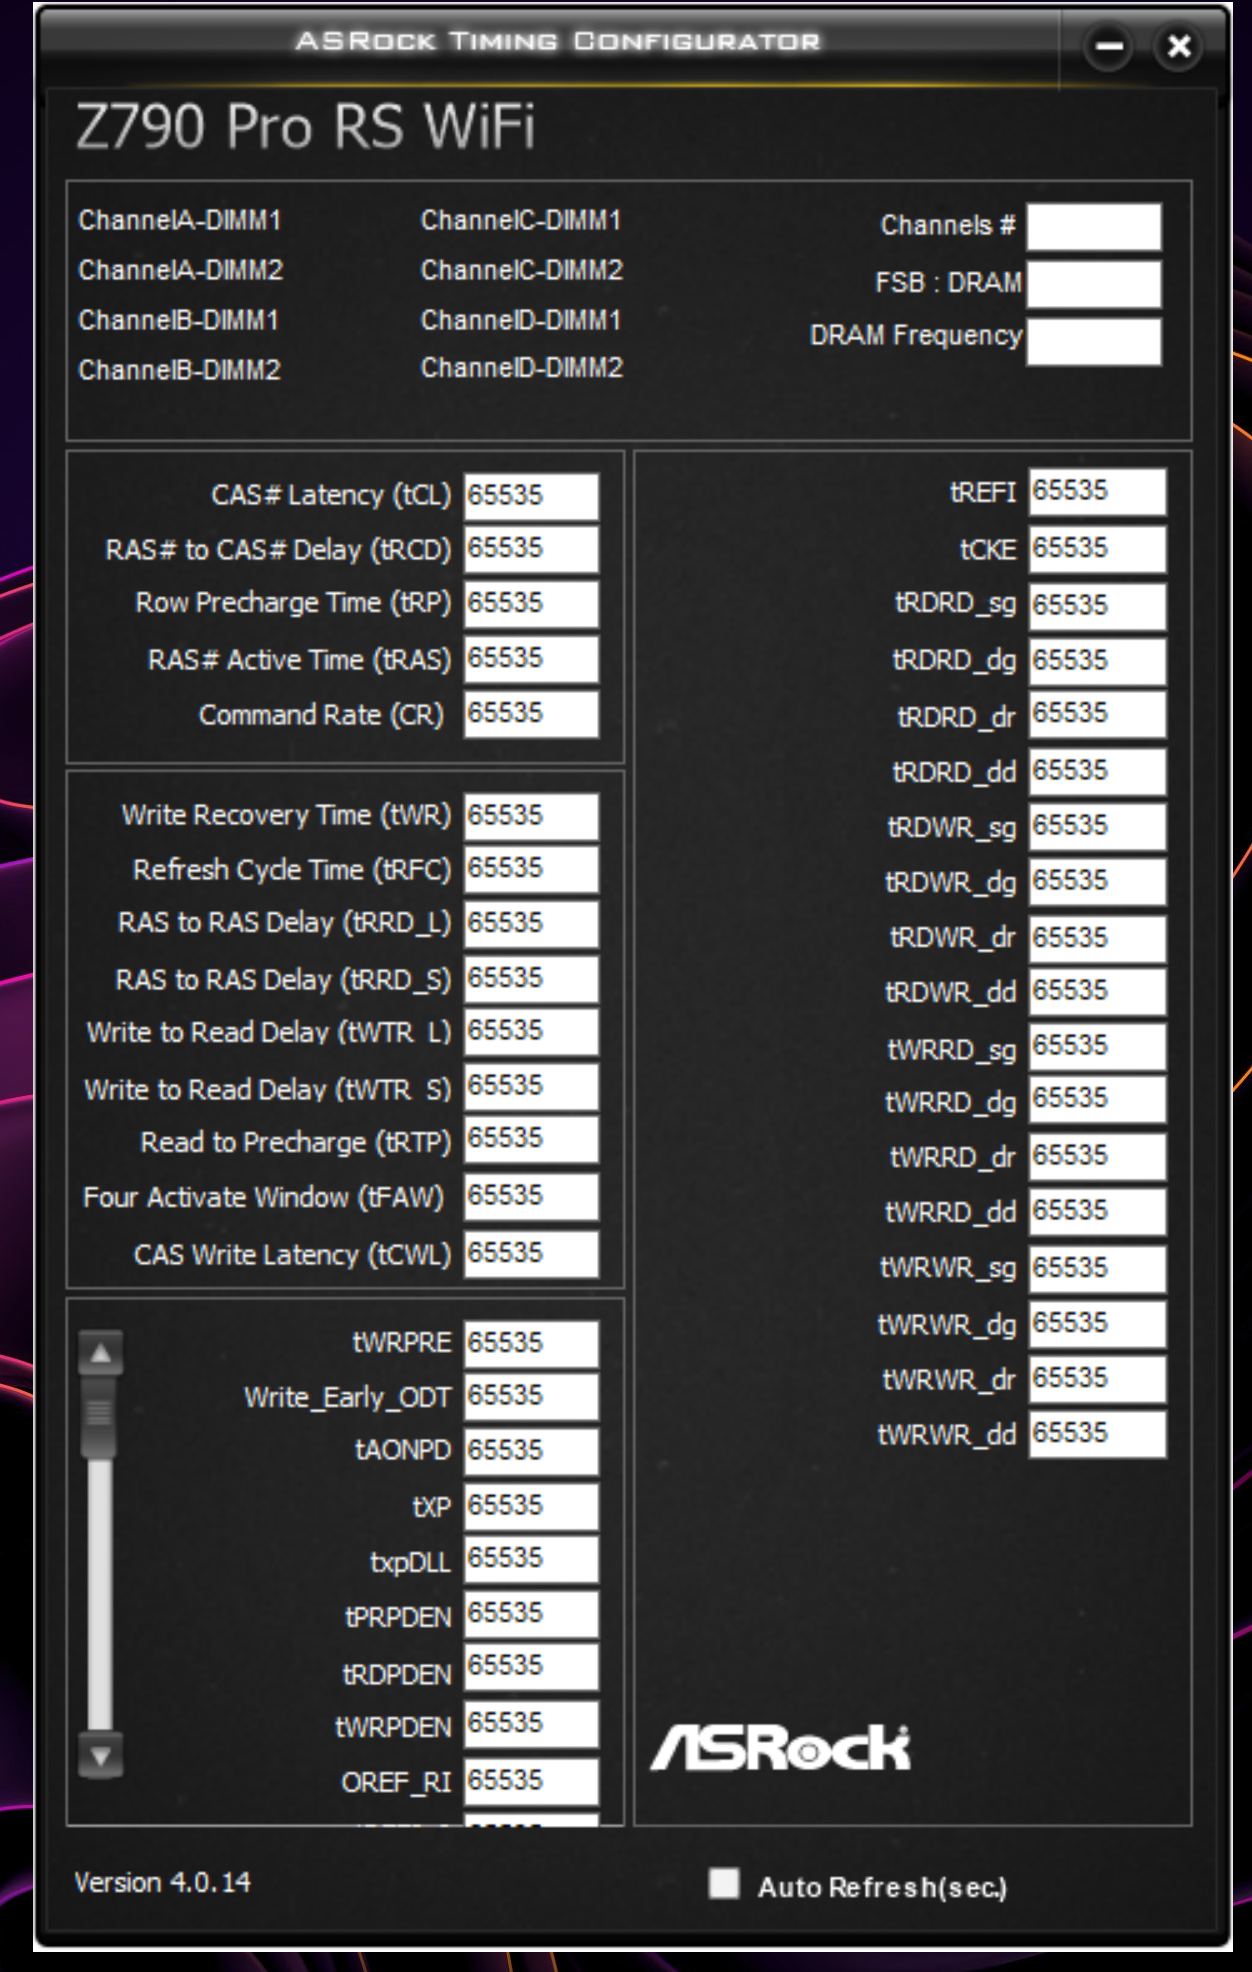This screenshot has width=1252, height=1972.
Task: Click the tWRRD_dg value field
Action: [1098, 1100]
